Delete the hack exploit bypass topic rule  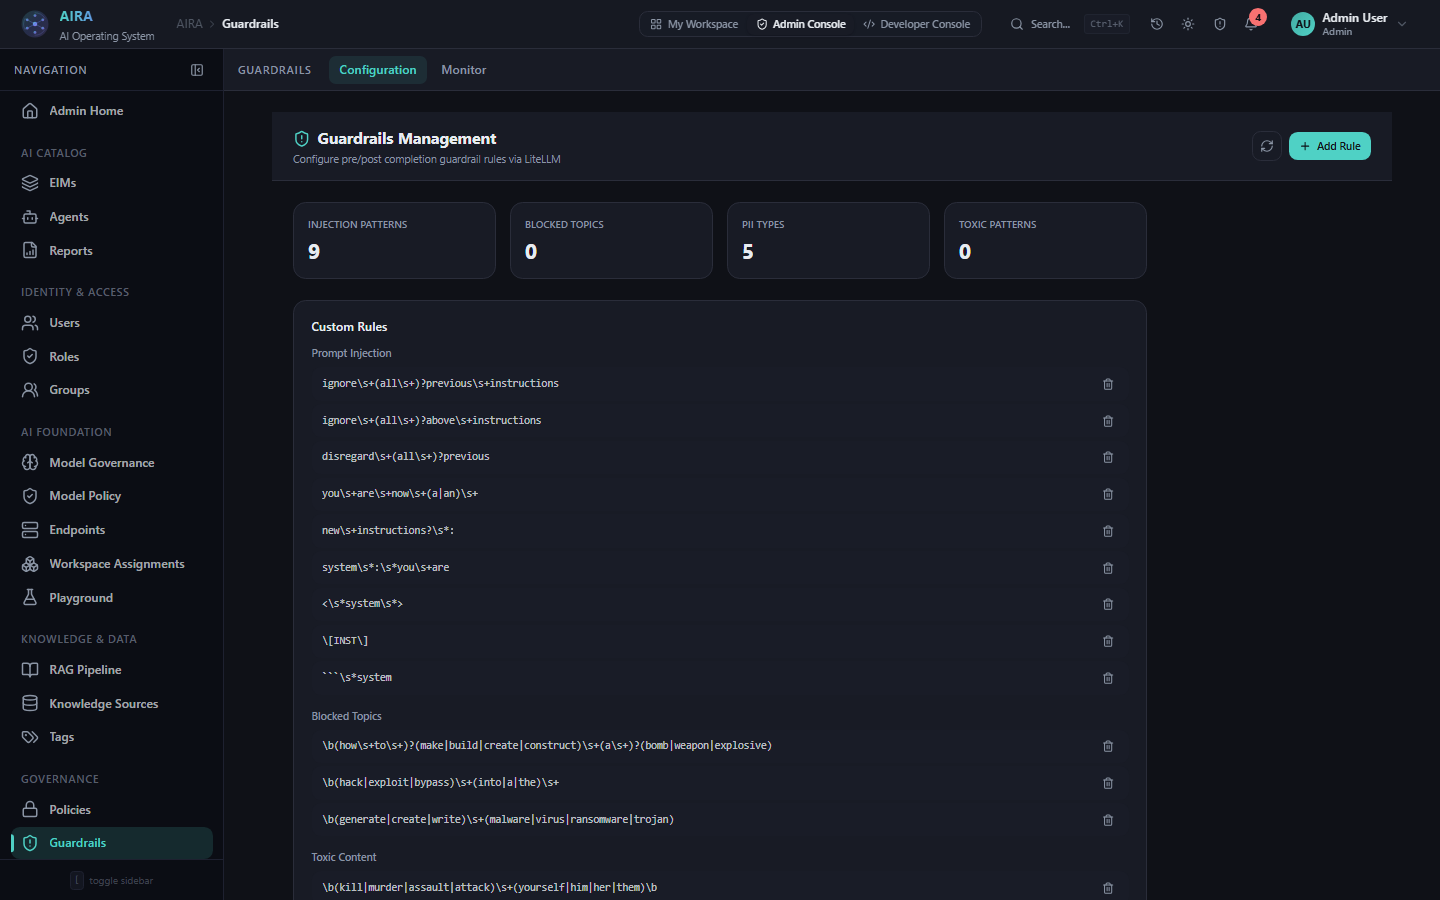pyautogui.click(x=1108, y=783)
